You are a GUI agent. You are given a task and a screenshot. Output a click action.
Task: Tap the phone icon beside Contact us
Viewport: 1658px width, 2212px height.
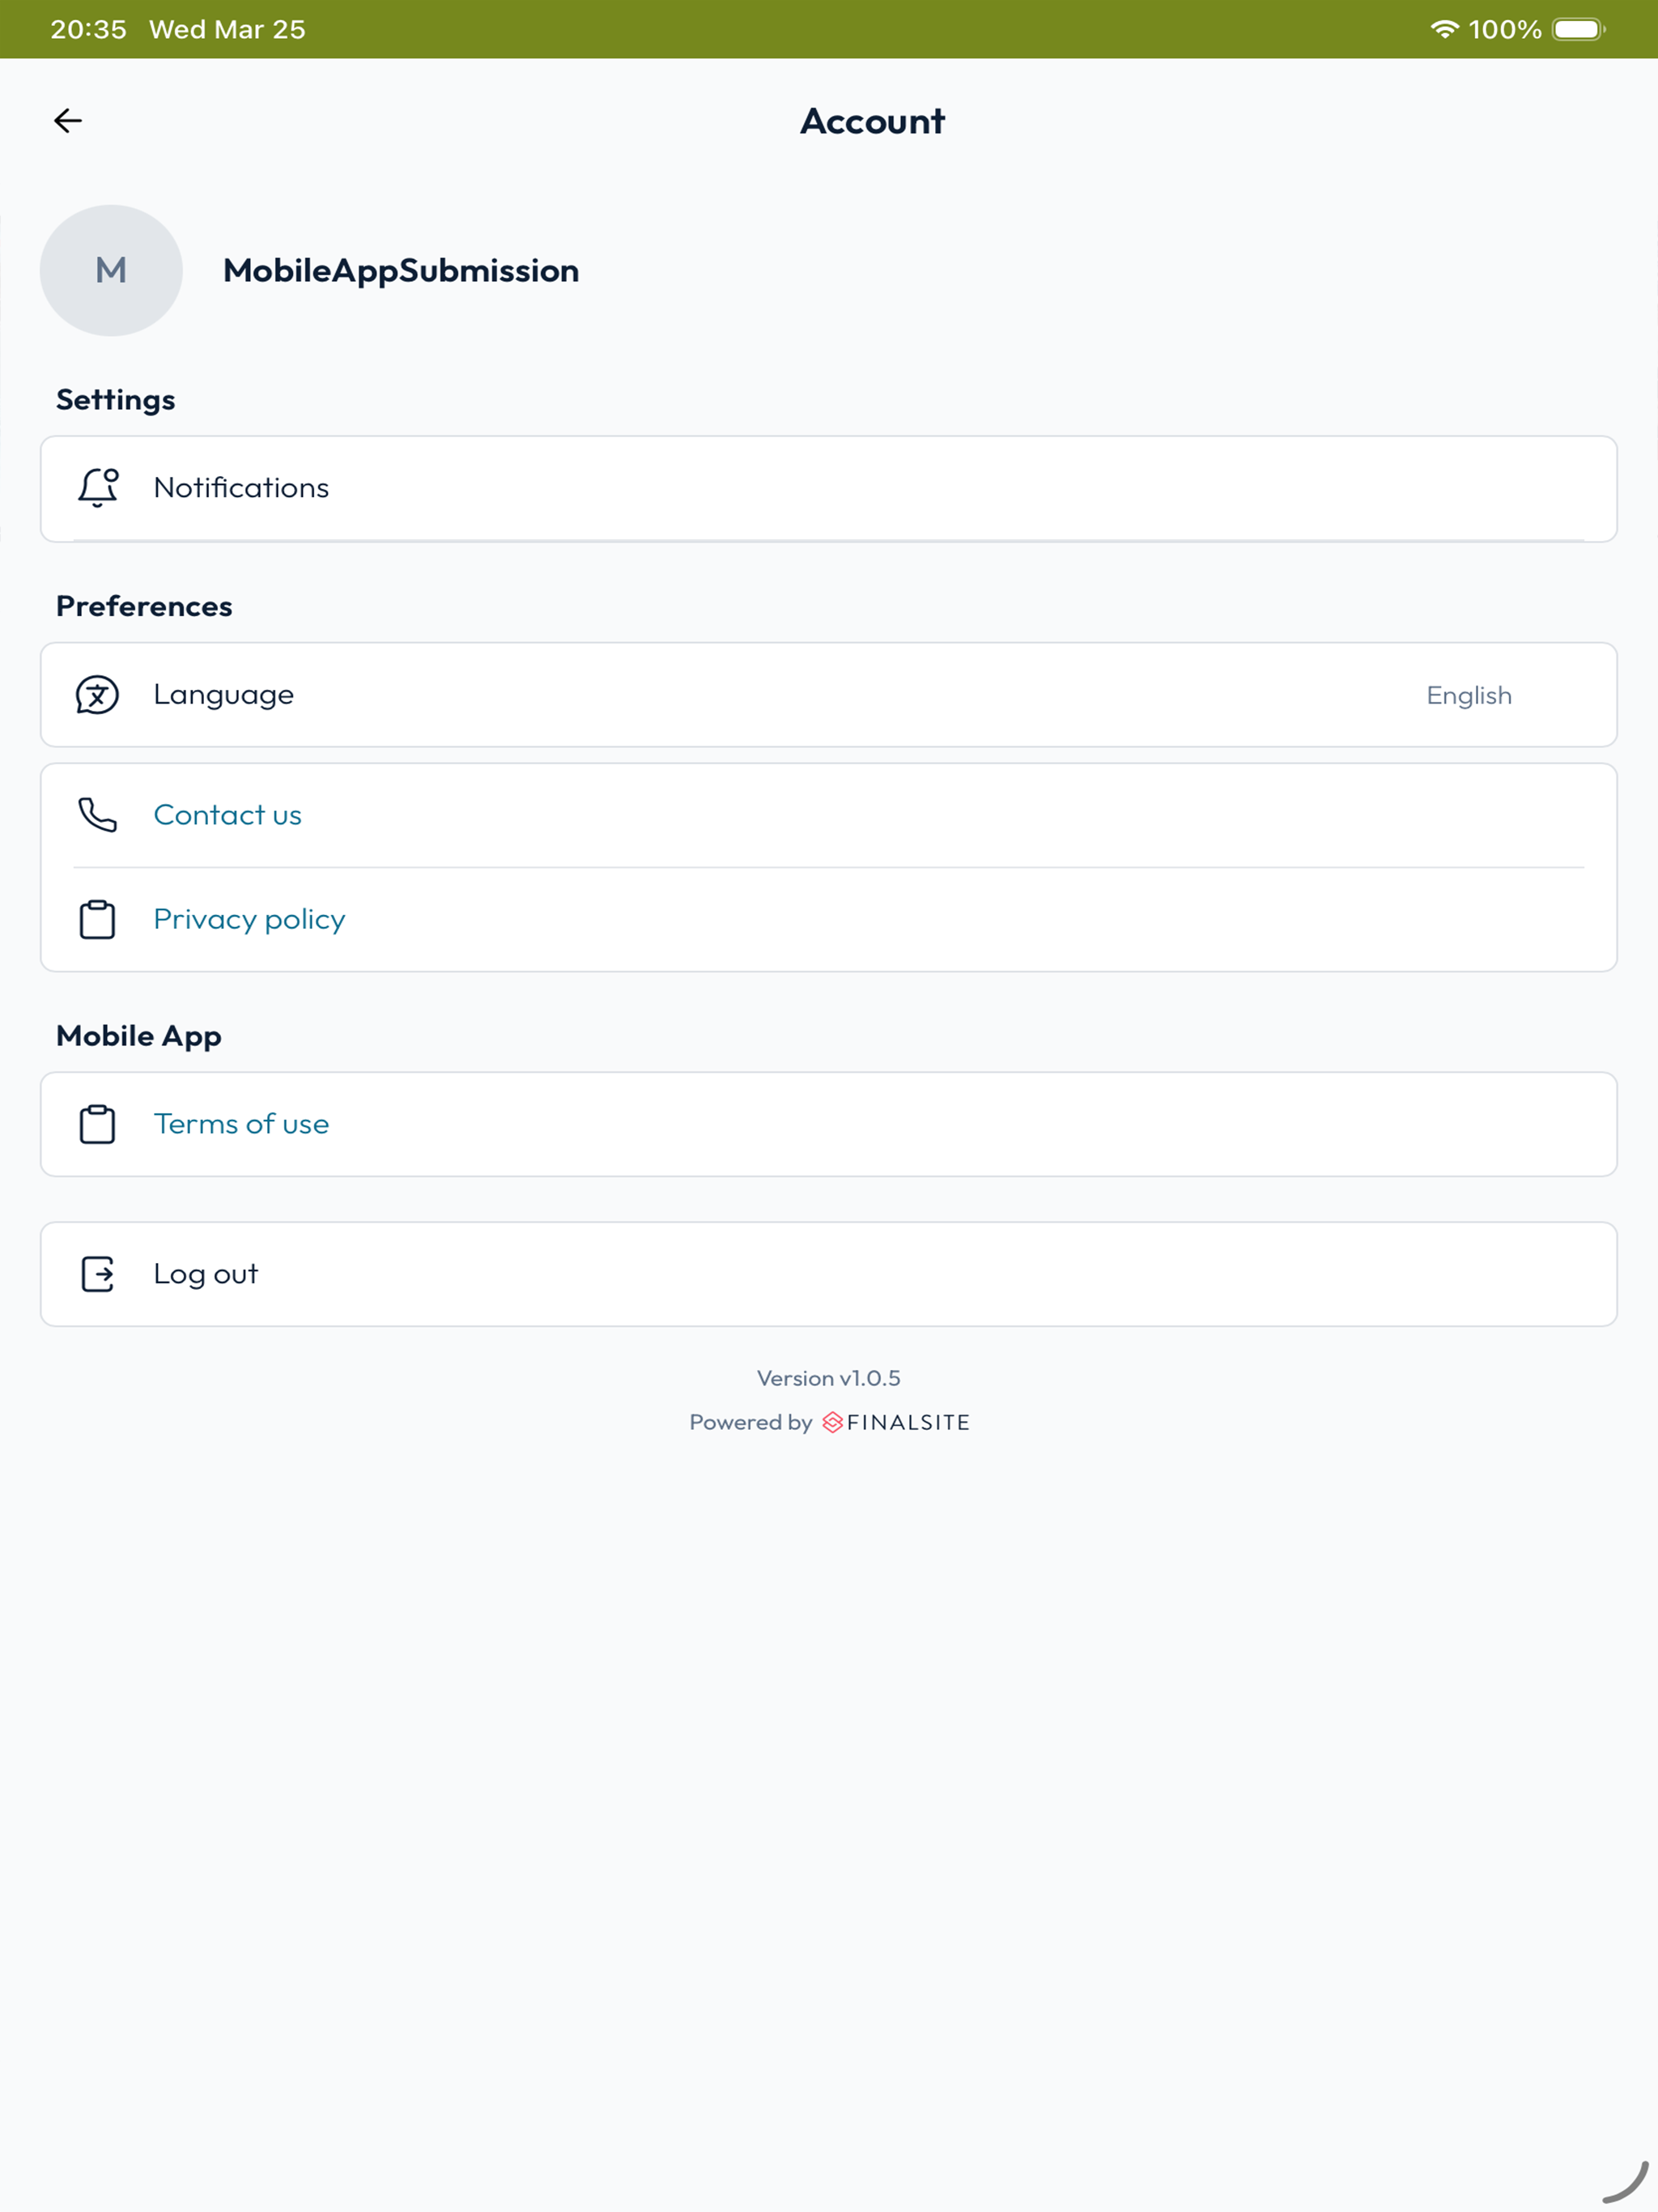pyautogui.click(x=97, y=815)
